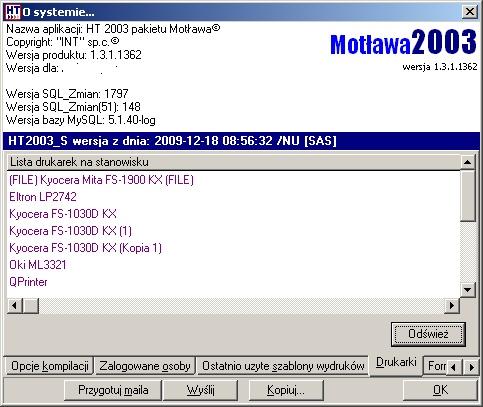Confirm with the OK button
The width and height of the screenshot is (483, 407).
click(x=440, y=390)
